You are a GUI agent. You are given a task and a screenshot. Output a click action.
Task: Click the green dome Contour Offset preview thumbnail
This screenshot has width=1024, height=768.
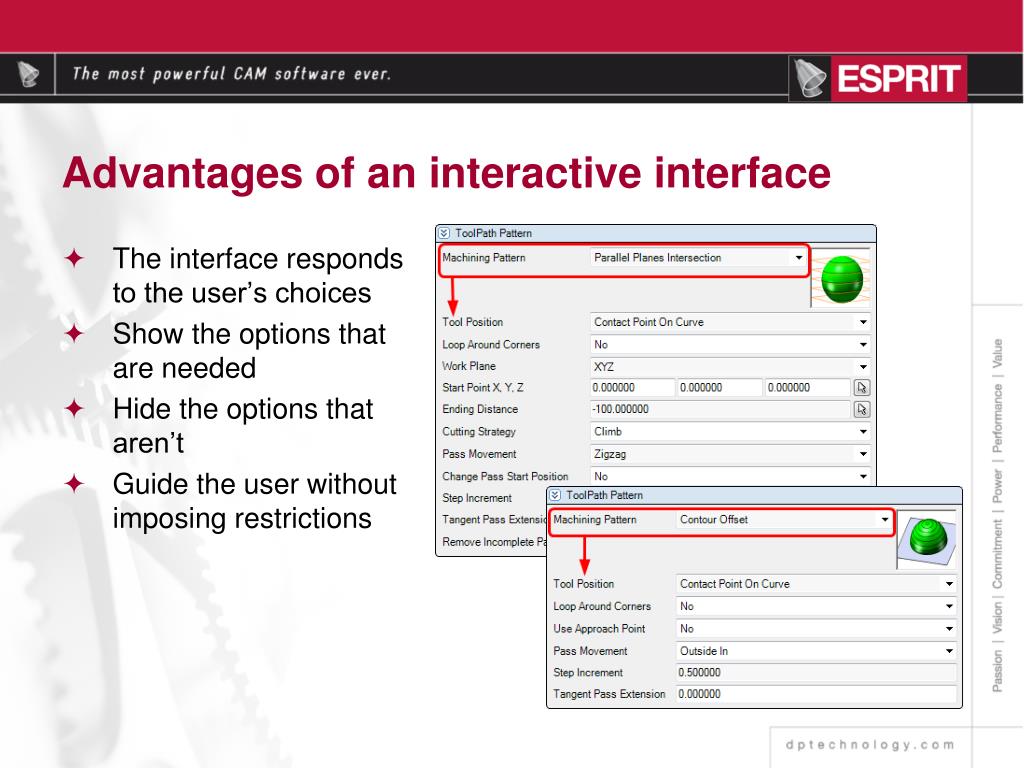[927, 539]
